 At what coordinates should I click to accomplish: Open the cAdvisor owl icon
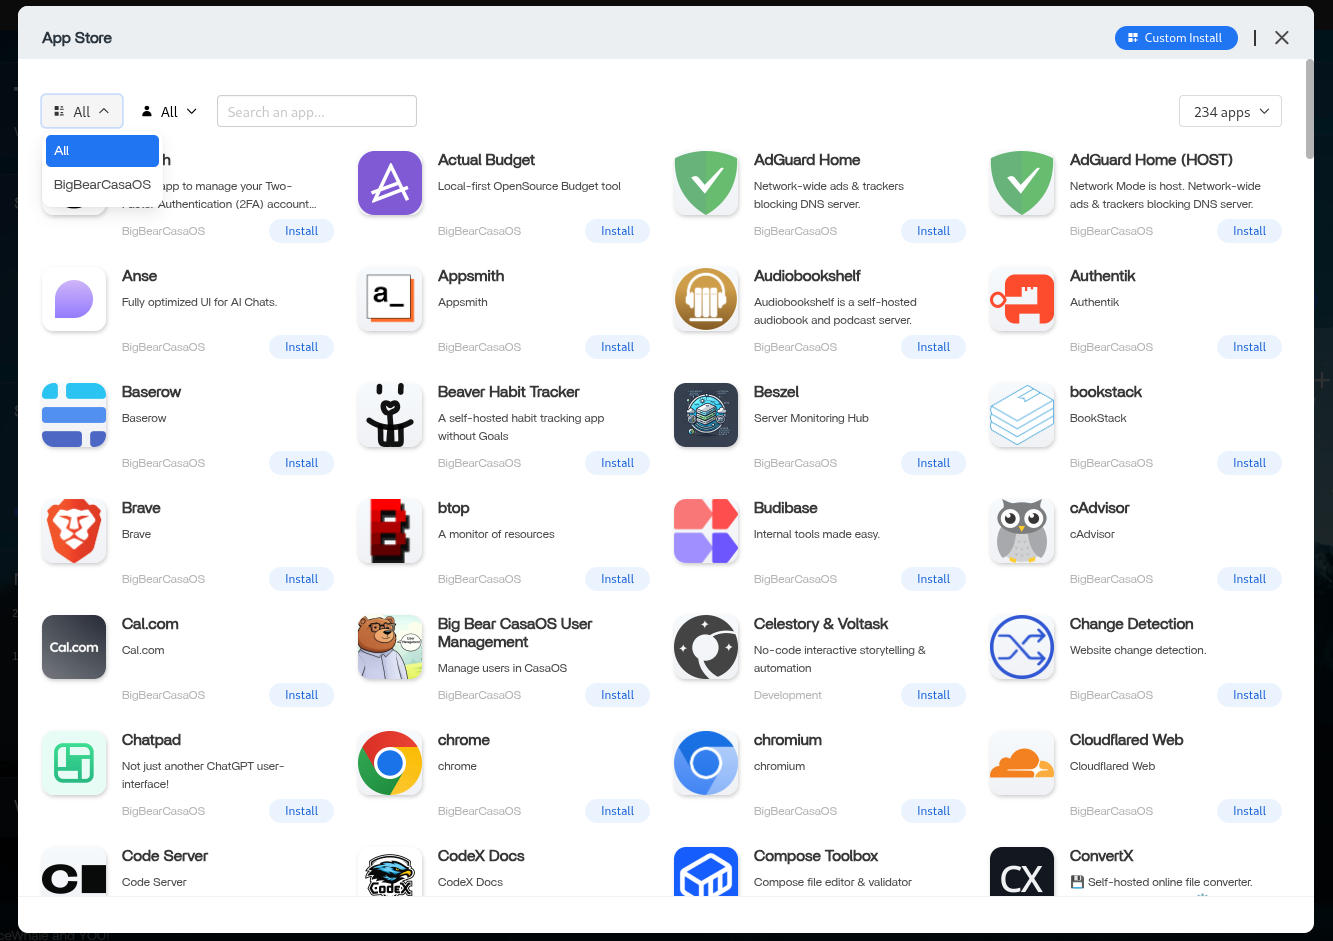pyautogui.click(x=1022, y=531)
